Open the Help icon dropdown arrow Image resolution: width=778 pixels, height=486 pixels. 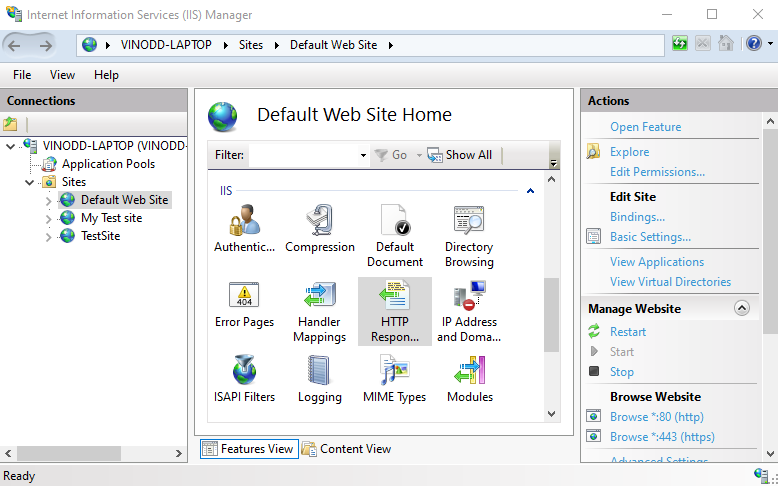tap(770, 44)
